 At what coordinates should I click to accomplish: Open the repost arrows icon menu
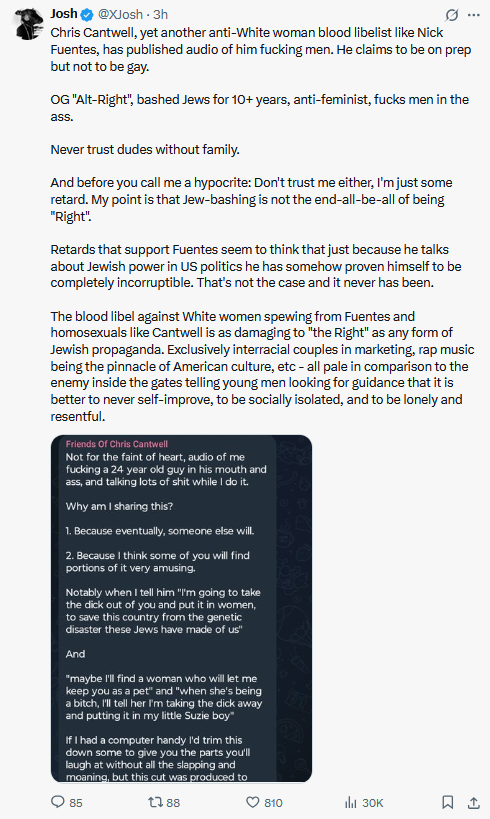[x=156, y=802]
